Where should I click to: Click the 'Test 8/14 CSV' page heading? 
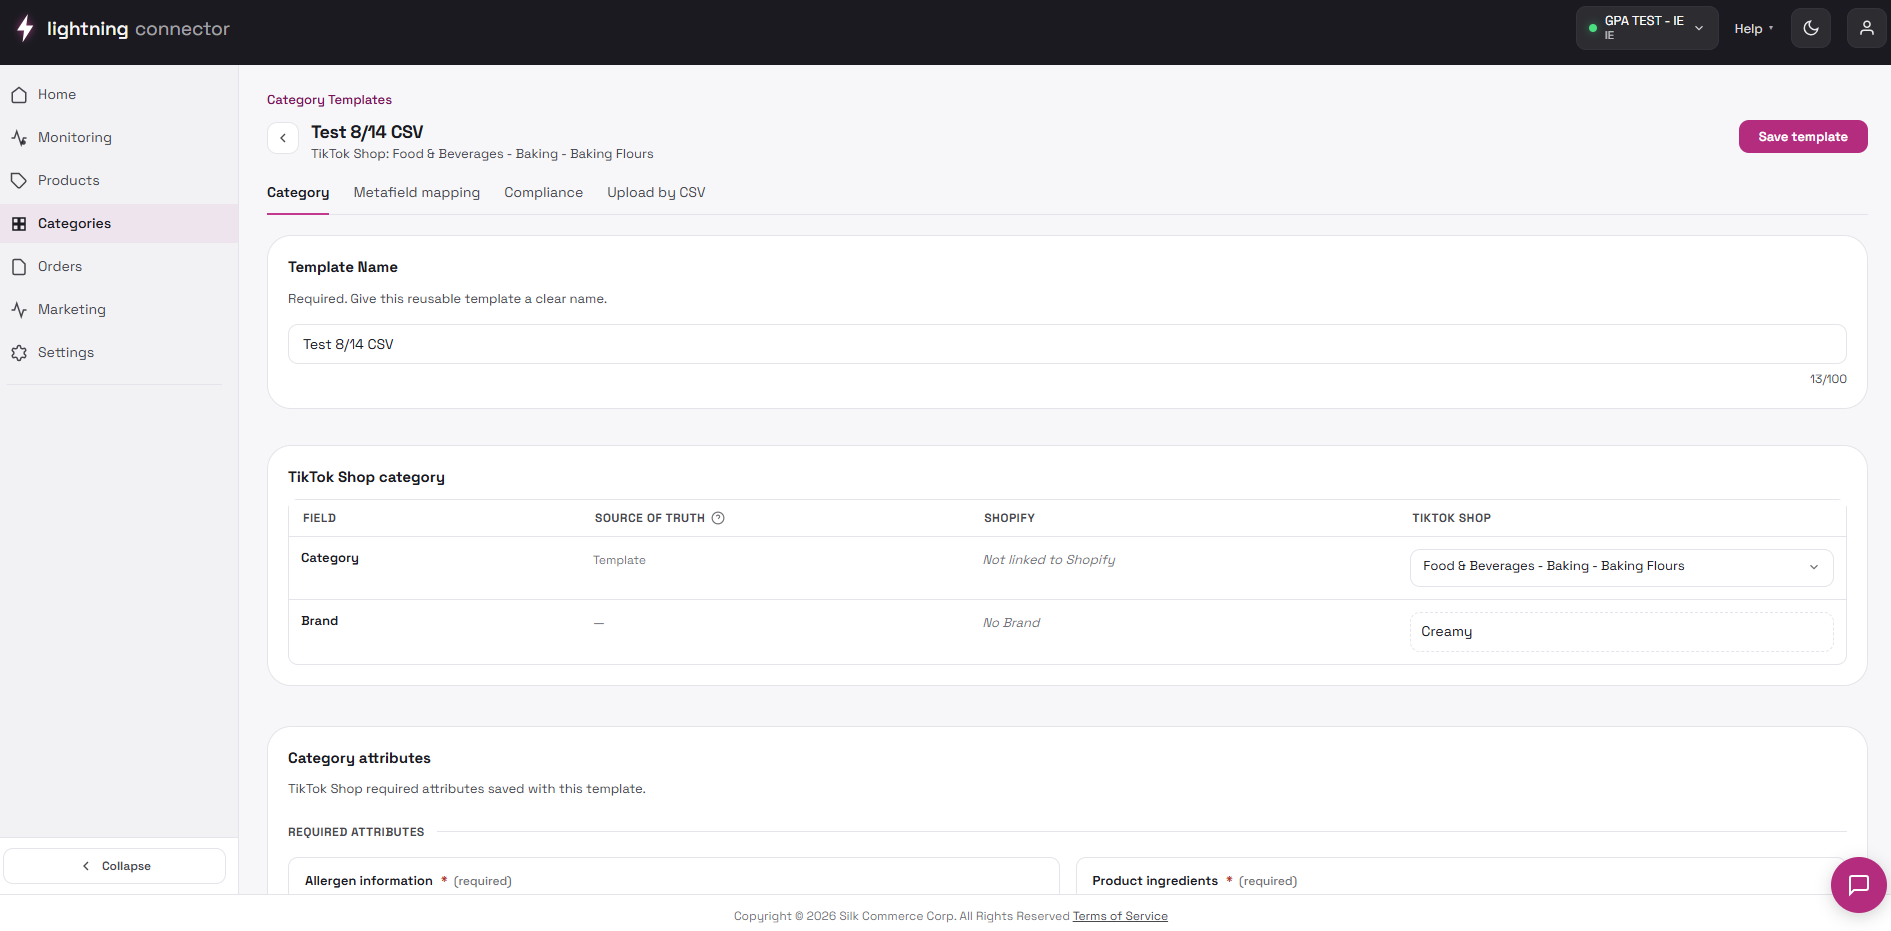[x=367, y=132]
